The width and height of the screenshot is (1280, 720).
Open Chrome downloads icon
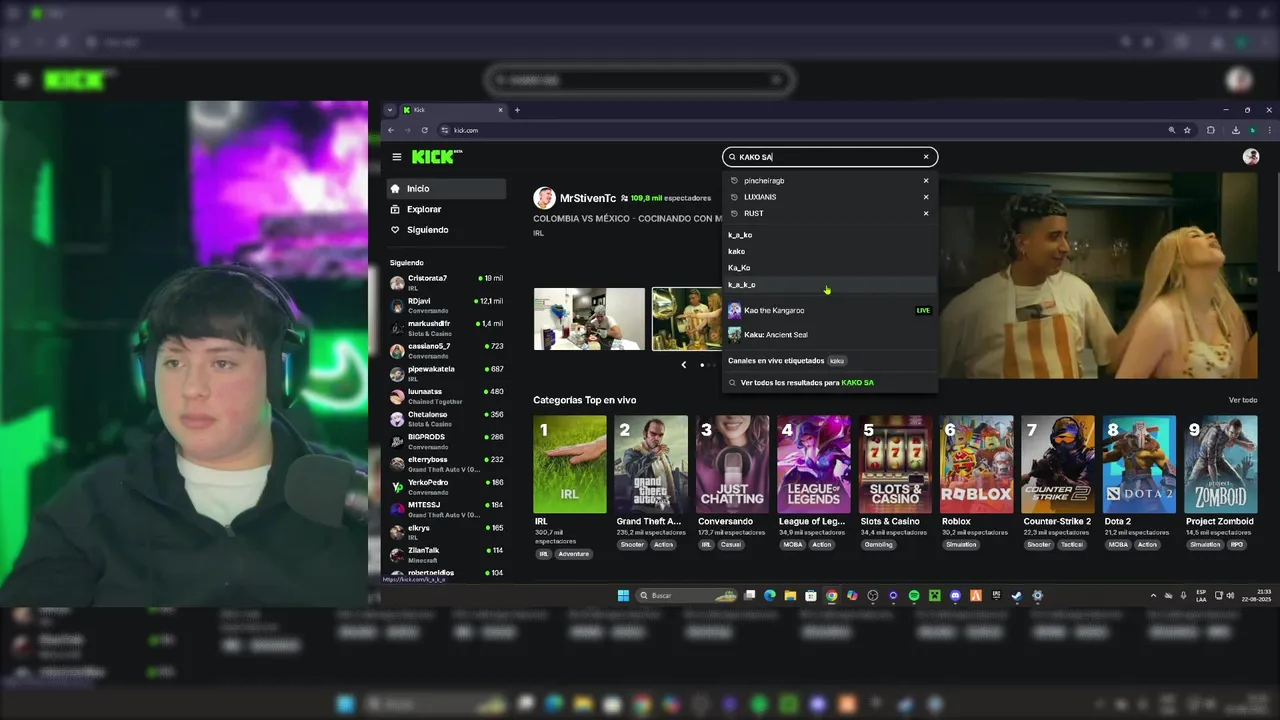pyautogui.click(x=1236, y=130)
